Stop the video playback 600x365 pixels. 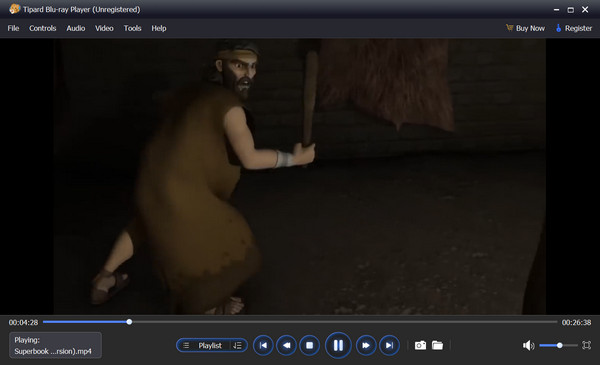(x=309, y=345)
